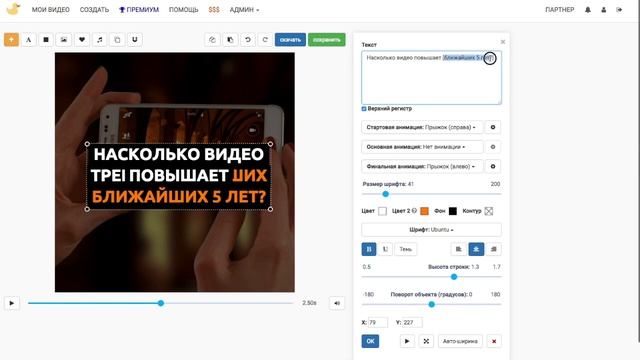Toggle the Верхний регистр checkbox
The width and height of the screenshot is (640, 360).
[x=364, y=109]
